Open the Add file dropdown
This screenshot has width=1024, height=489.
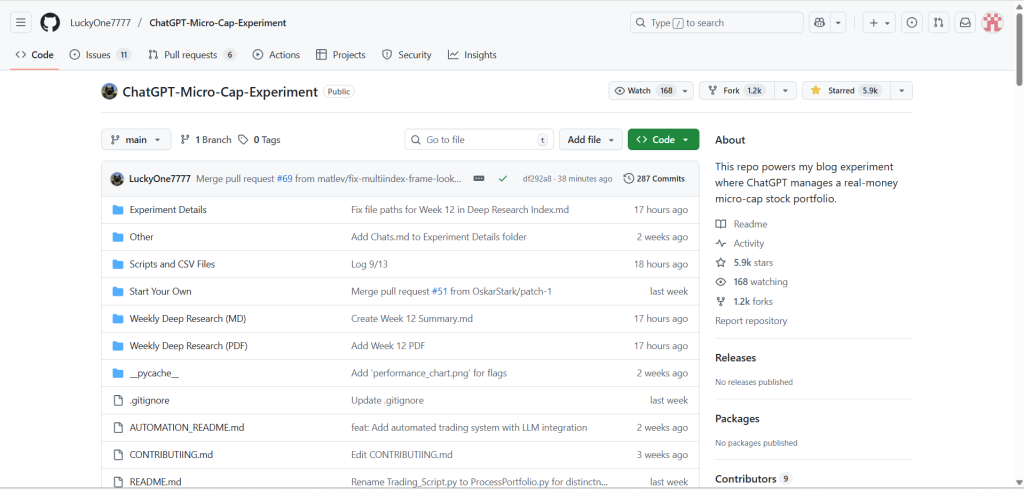pyautogui.click(x=590, y=140)
